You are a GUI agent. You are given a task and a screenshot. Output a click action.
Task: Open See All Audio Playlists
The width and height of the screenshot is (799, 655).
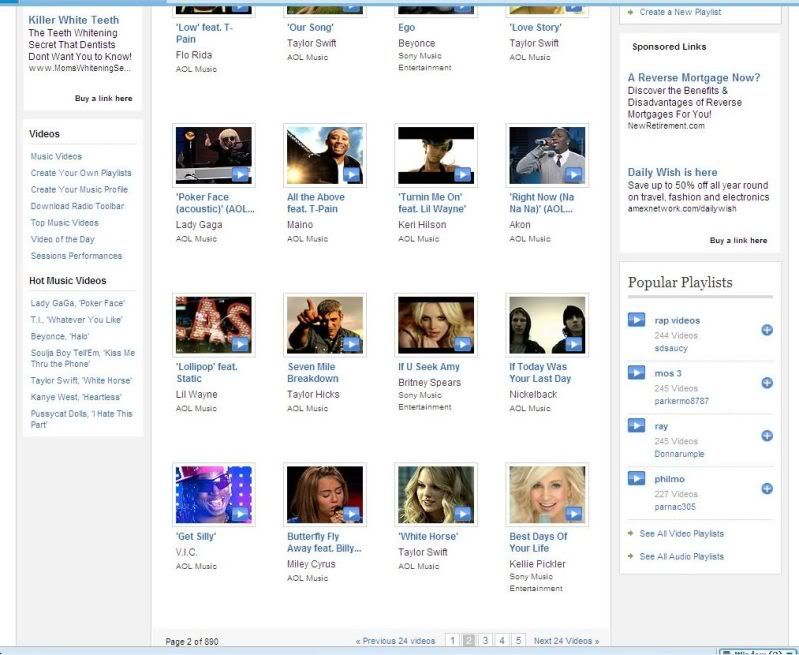[681, 557]
